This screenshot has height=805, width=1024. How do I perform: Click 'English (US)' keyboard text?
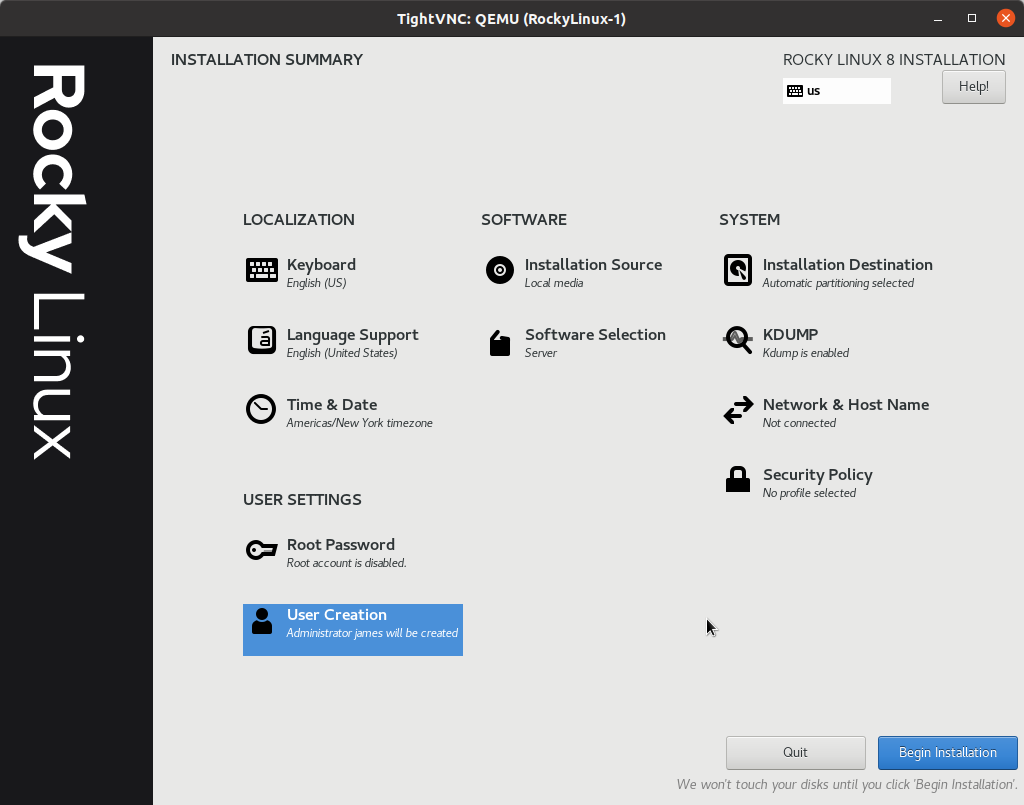point(317,283)
